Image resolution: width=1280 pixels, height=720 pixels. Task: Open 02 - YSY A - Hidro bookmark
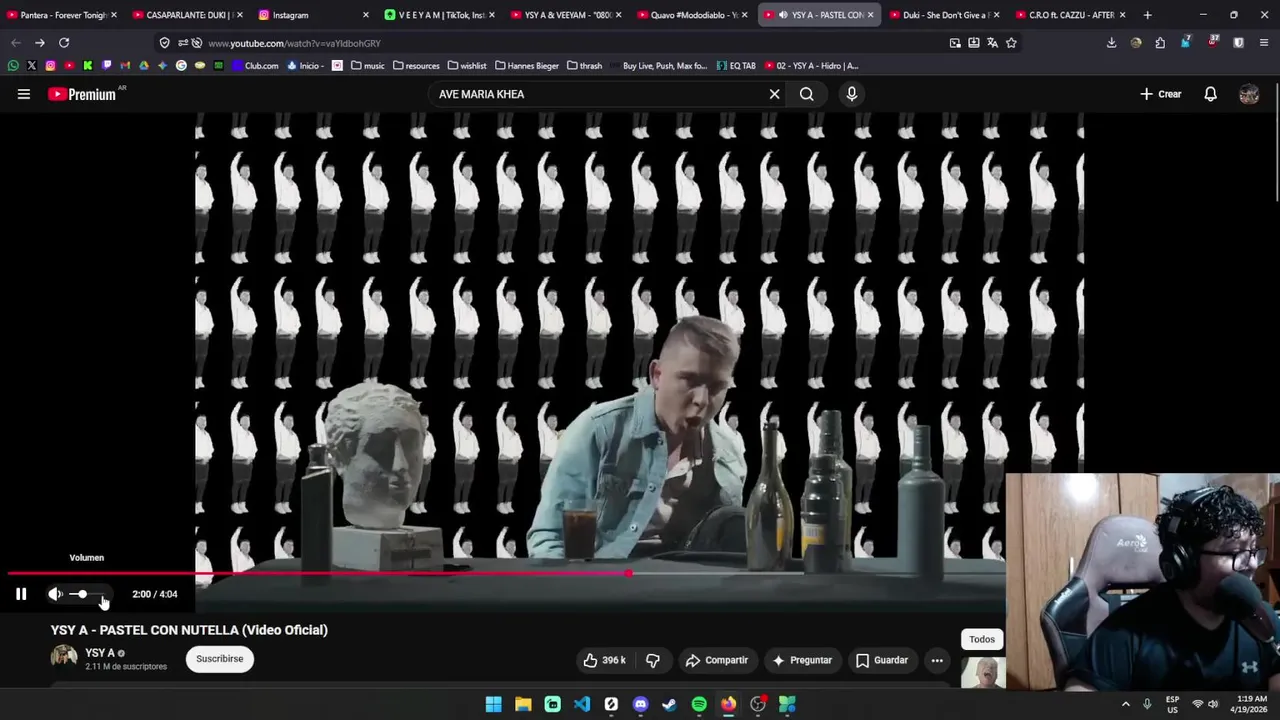point(811,66)
